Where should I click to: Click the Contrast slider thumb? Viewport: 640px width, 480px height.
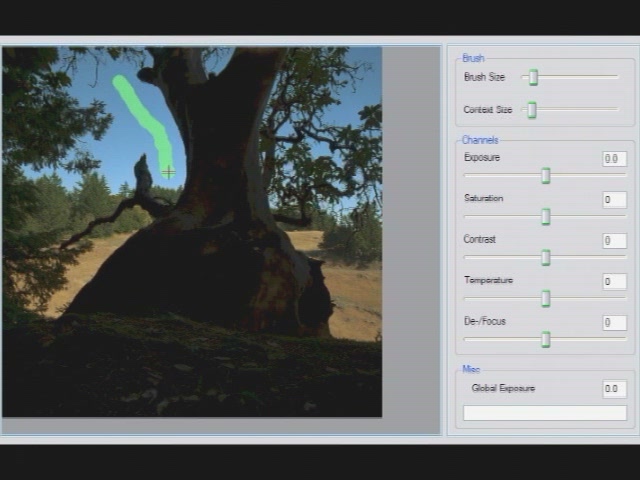click(x=546, y=258)
